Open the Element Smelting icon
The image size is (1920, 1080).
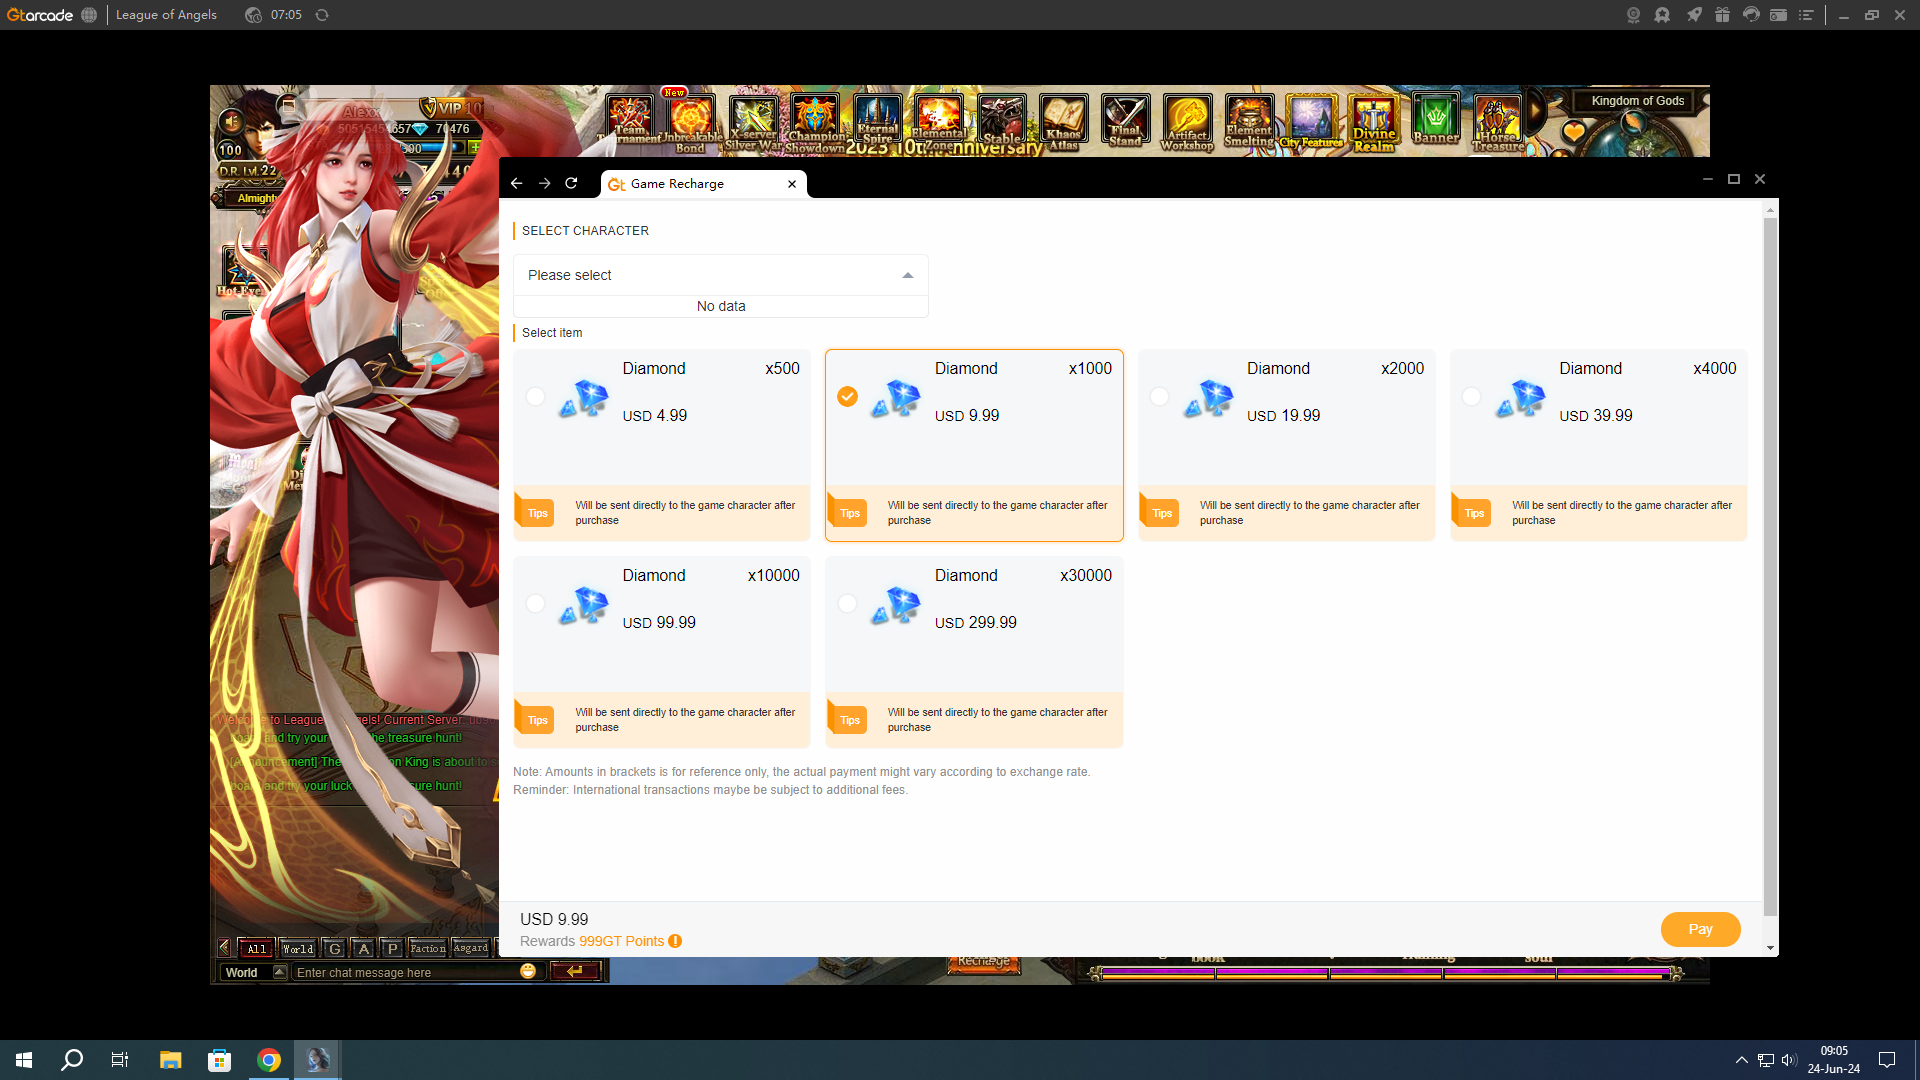pos(1249,122)
